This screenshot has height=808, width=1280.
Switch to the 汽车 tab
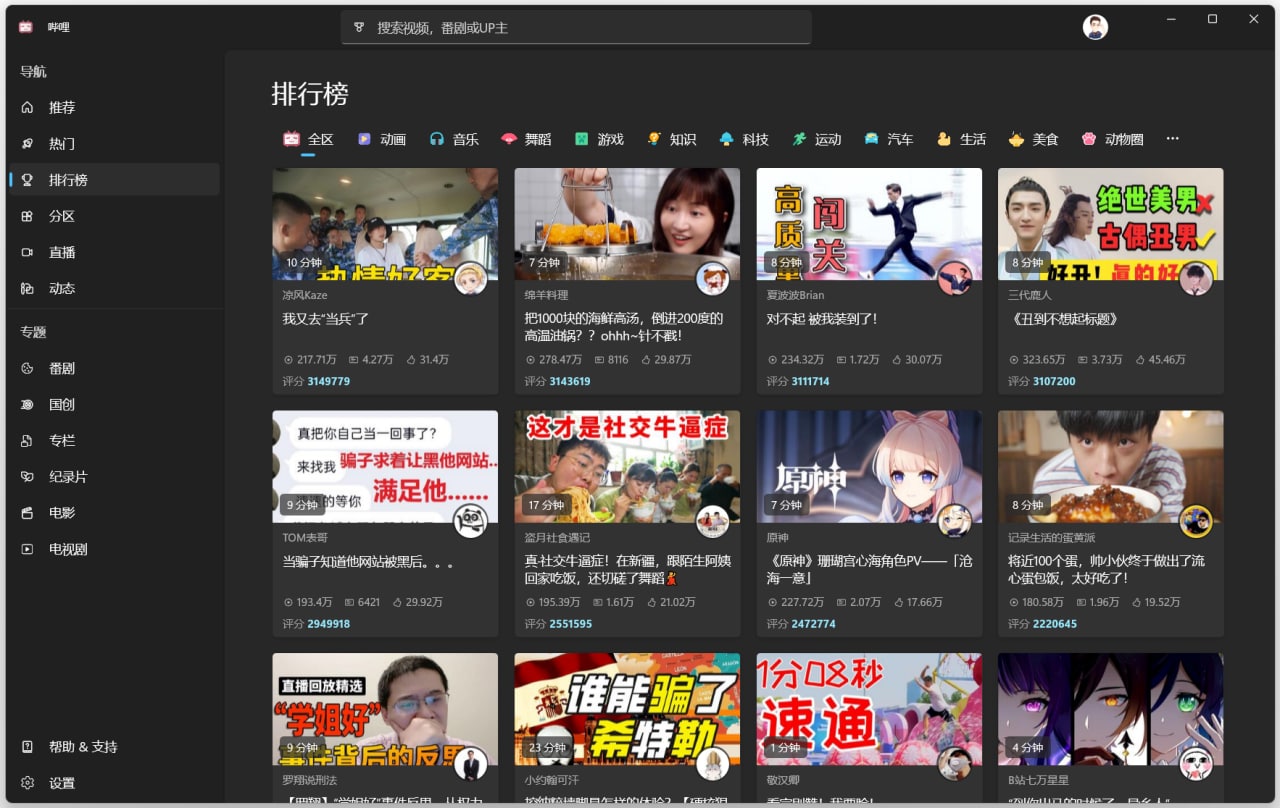[889, 139]
